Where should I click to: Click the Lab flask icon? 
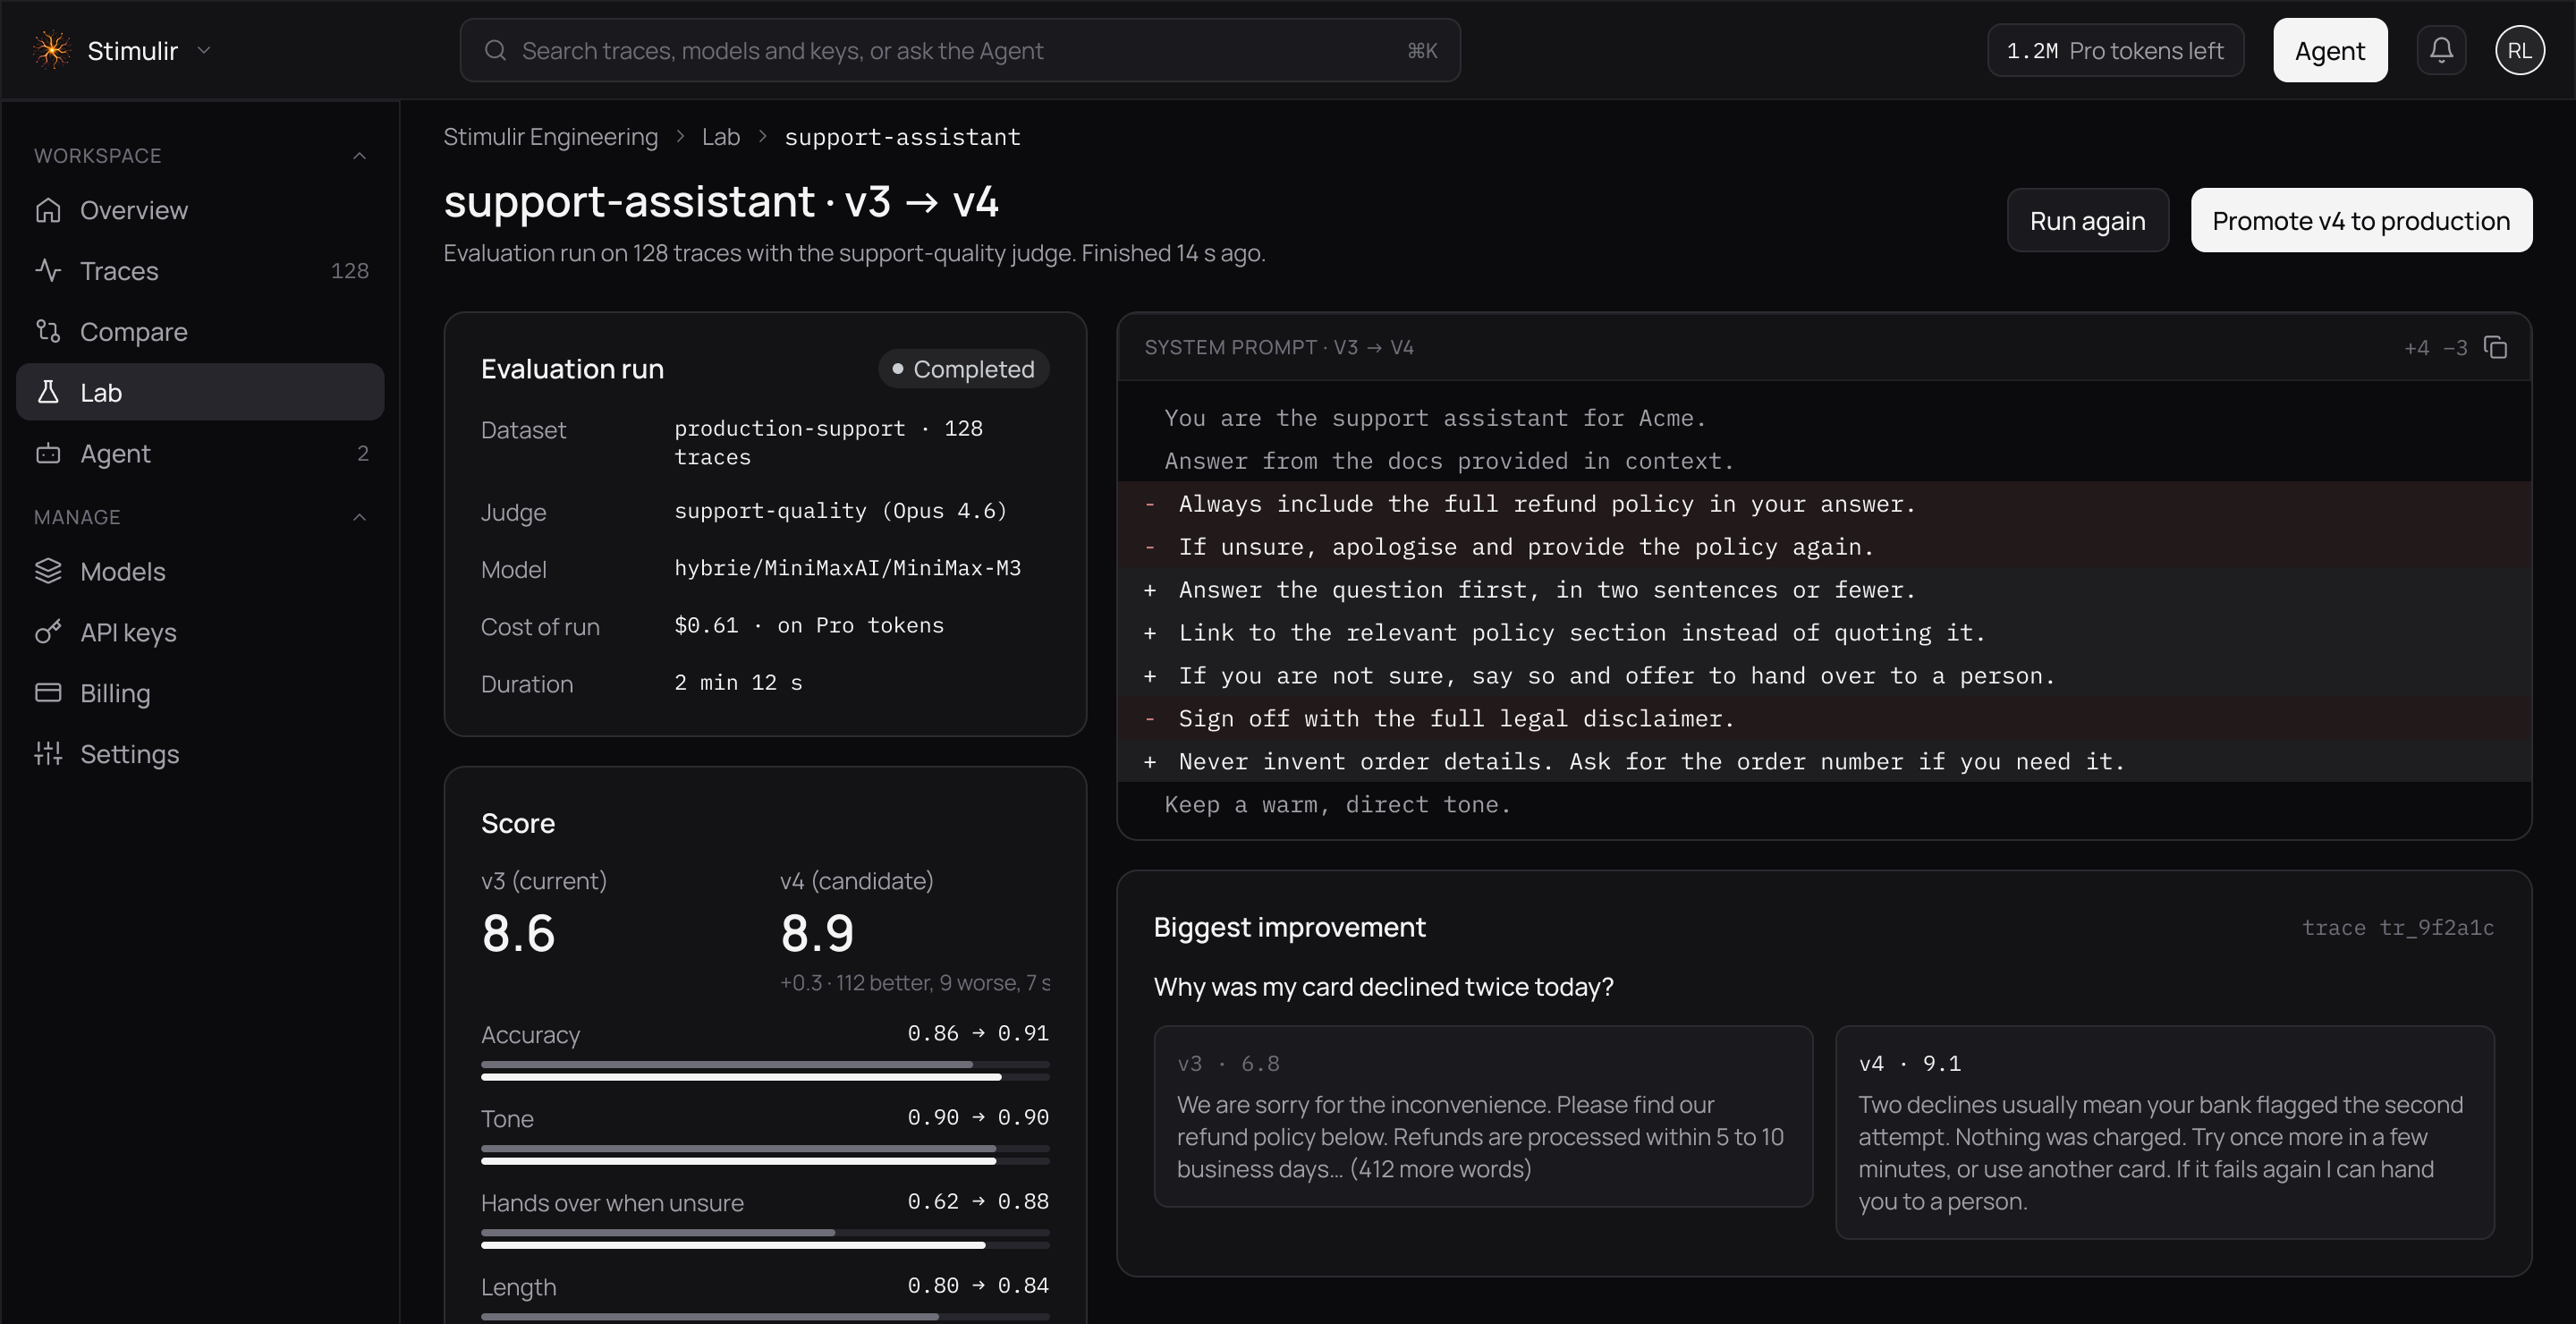[x=48, y=392]
